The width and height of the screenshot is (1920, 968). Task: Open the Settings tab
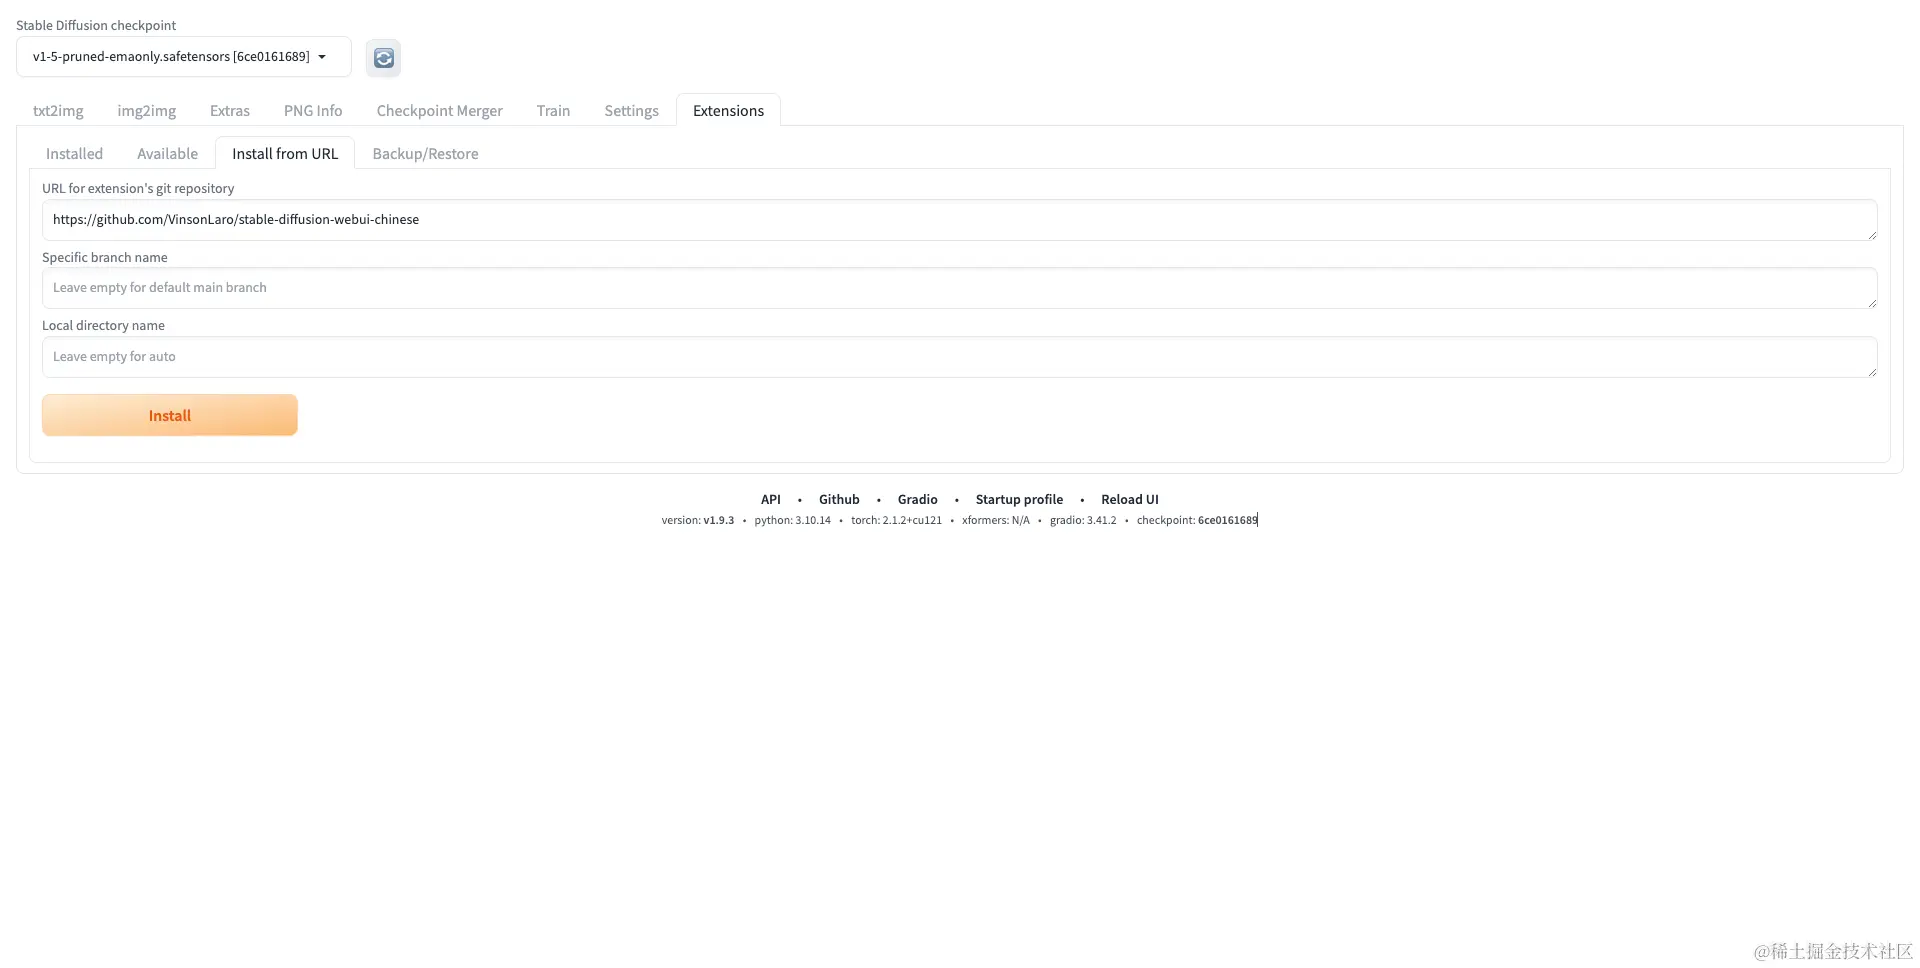click(x=631, y=110)
